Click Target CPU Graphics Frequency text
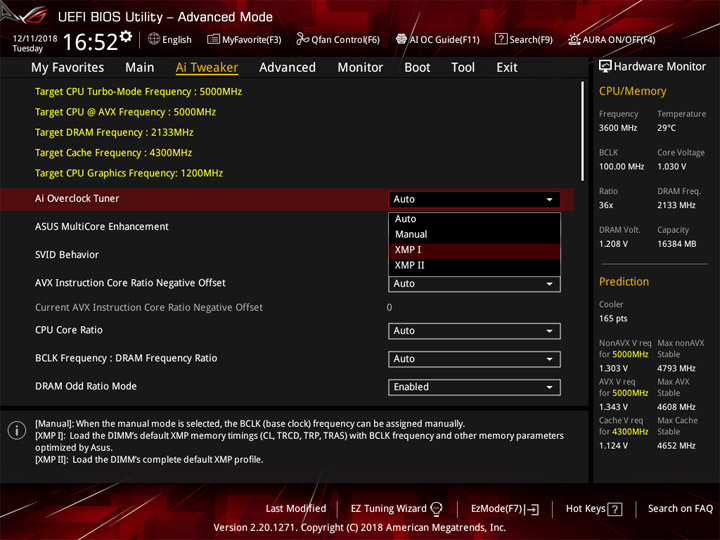Screen dimensions: 720x540 pyautogui.click(x=129, y=173)
